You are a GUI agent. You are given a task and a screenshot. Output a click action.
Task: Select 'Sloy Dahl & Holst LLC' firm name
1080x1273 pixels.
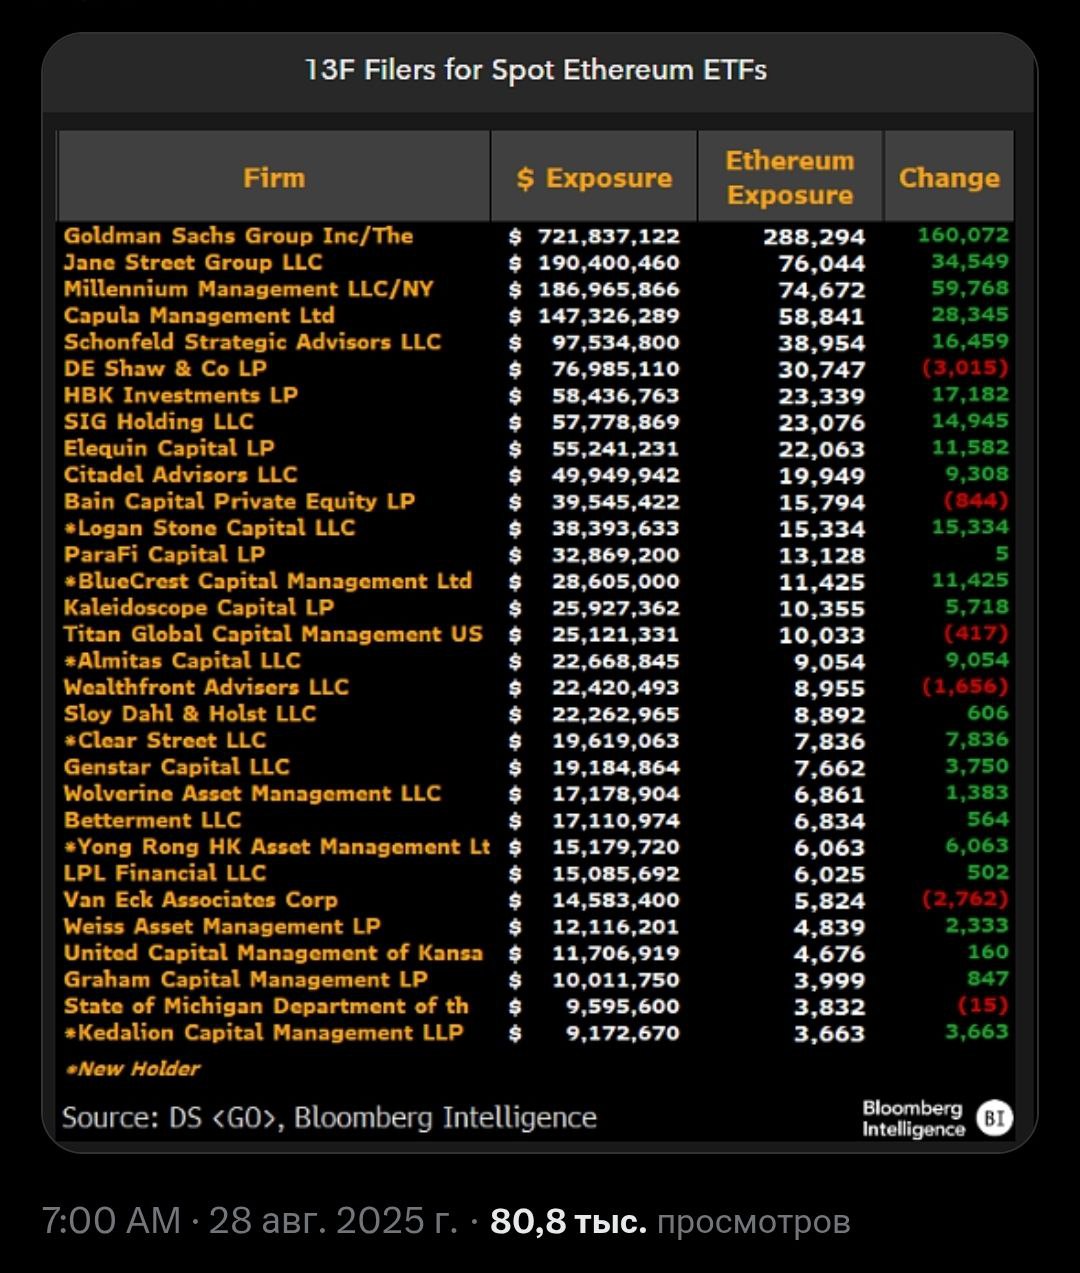189,713
